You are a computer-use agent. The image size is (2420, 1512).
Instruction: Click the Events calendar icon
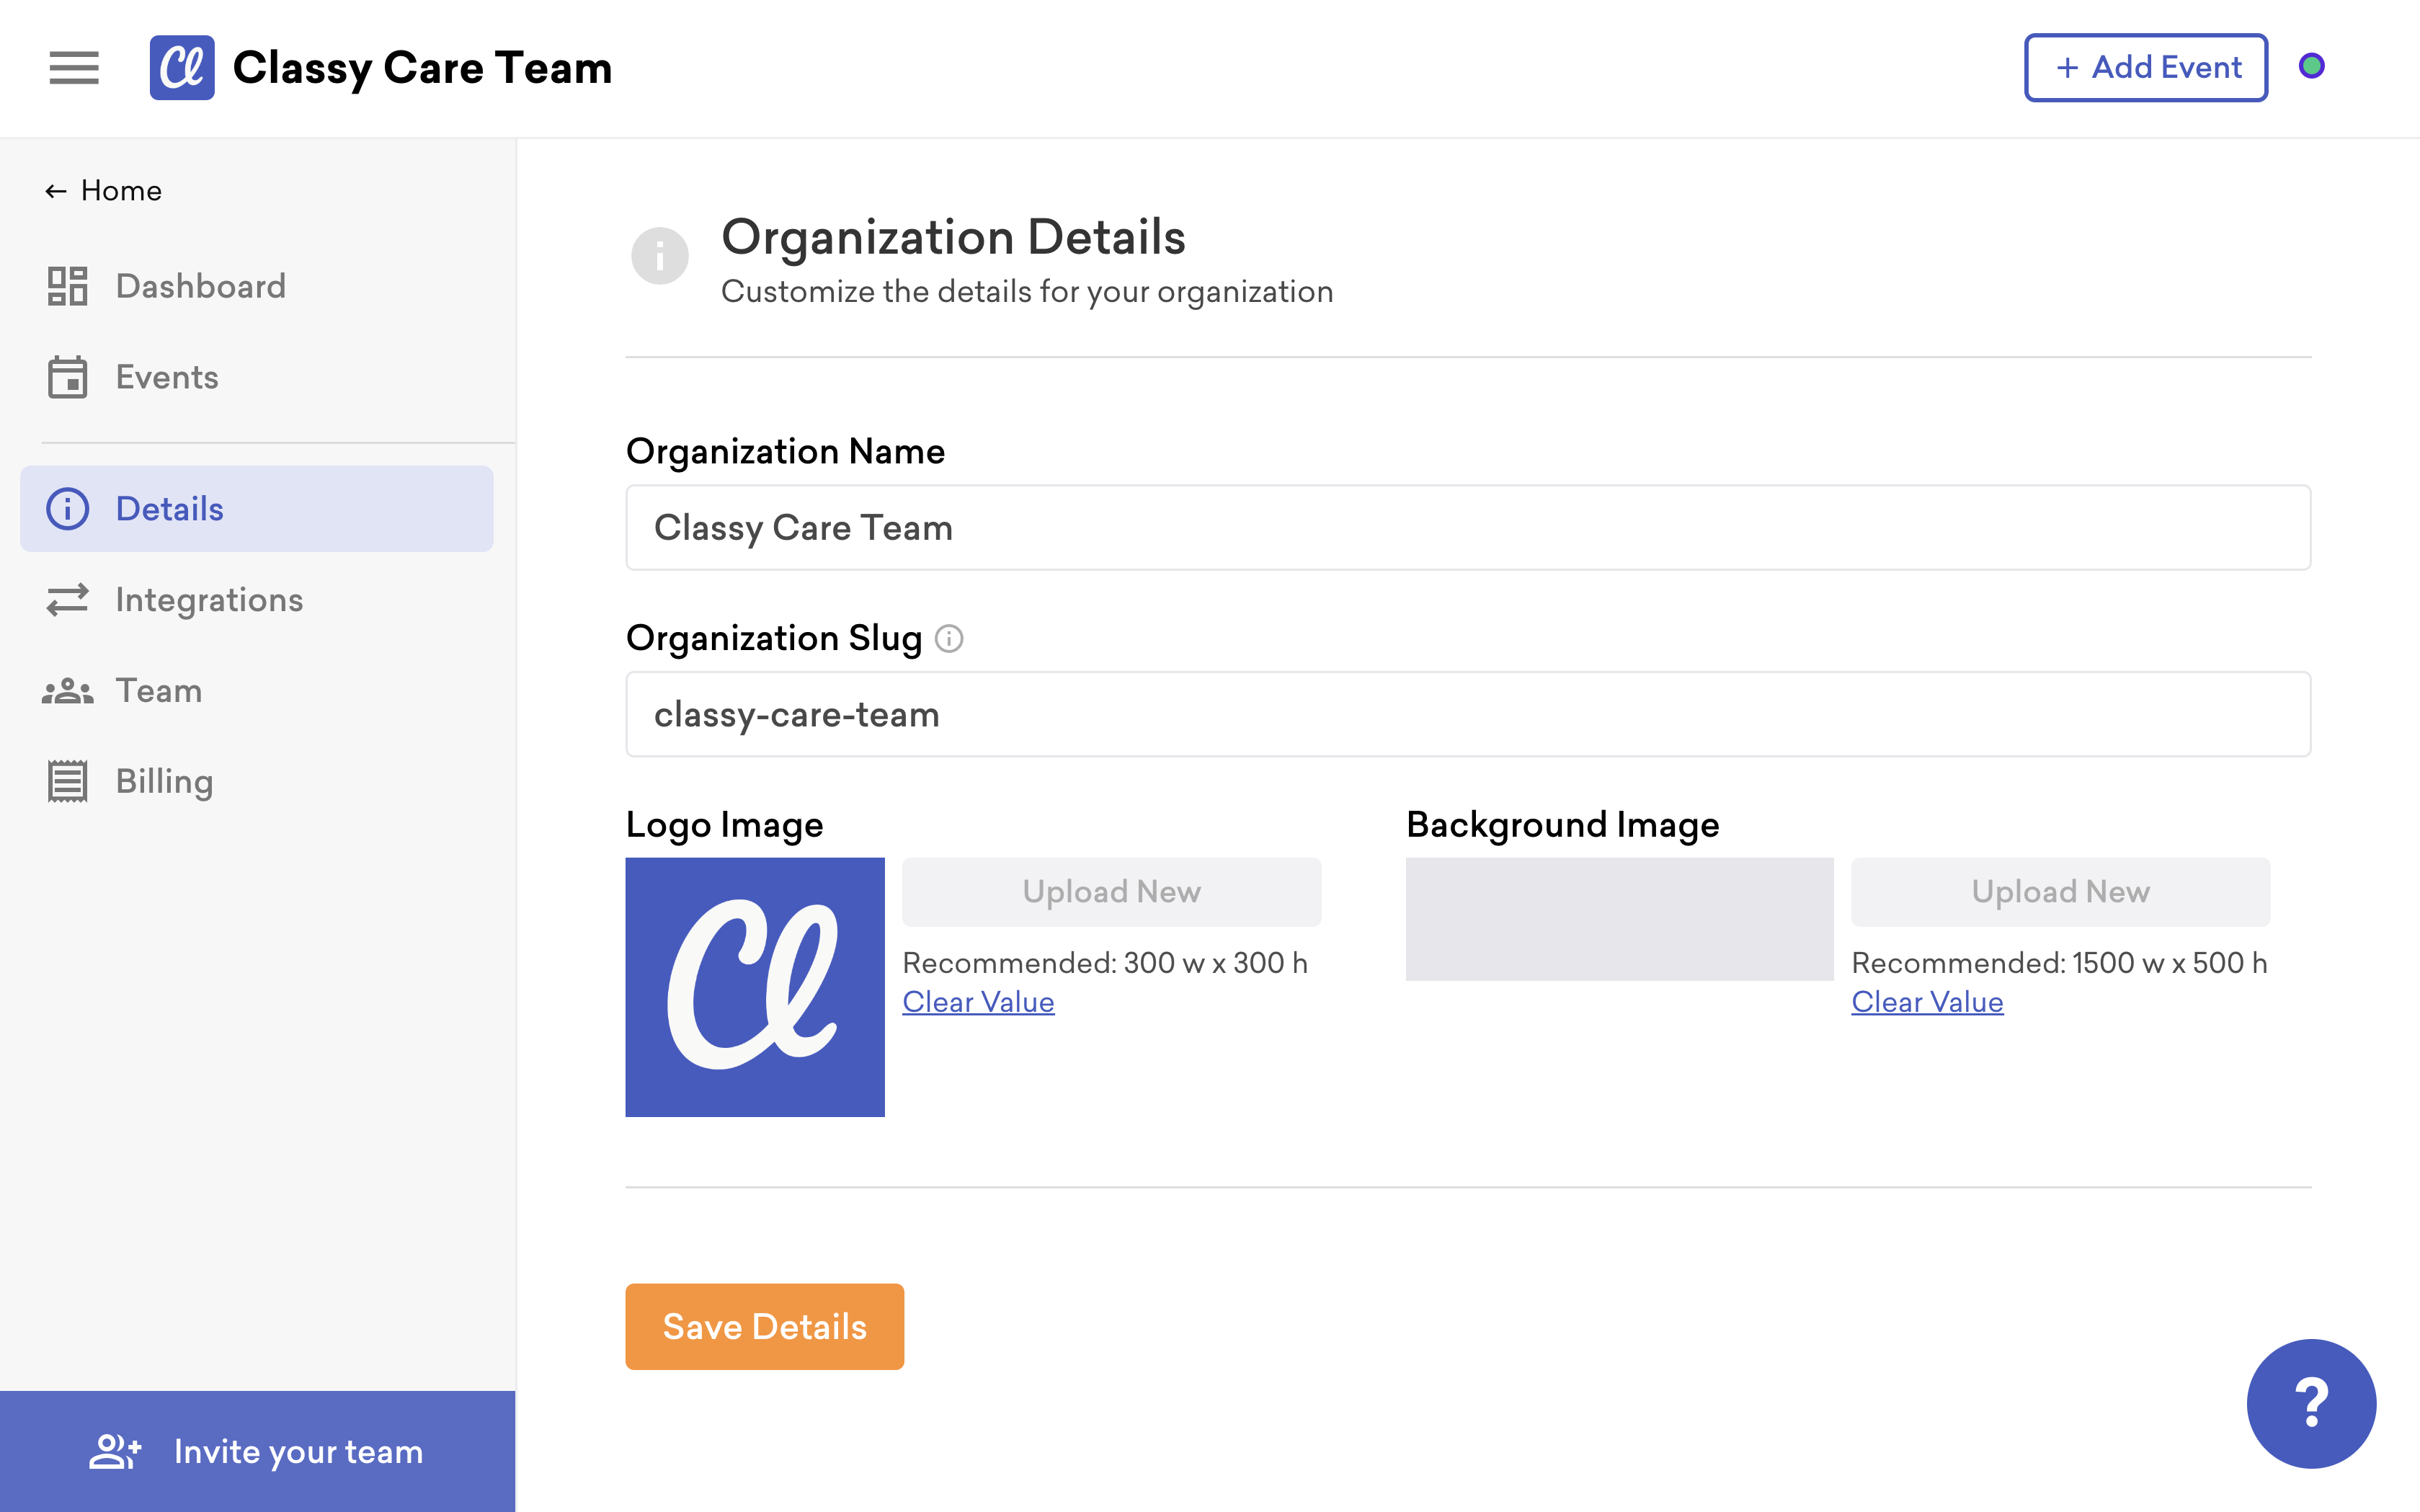[67, 377]
